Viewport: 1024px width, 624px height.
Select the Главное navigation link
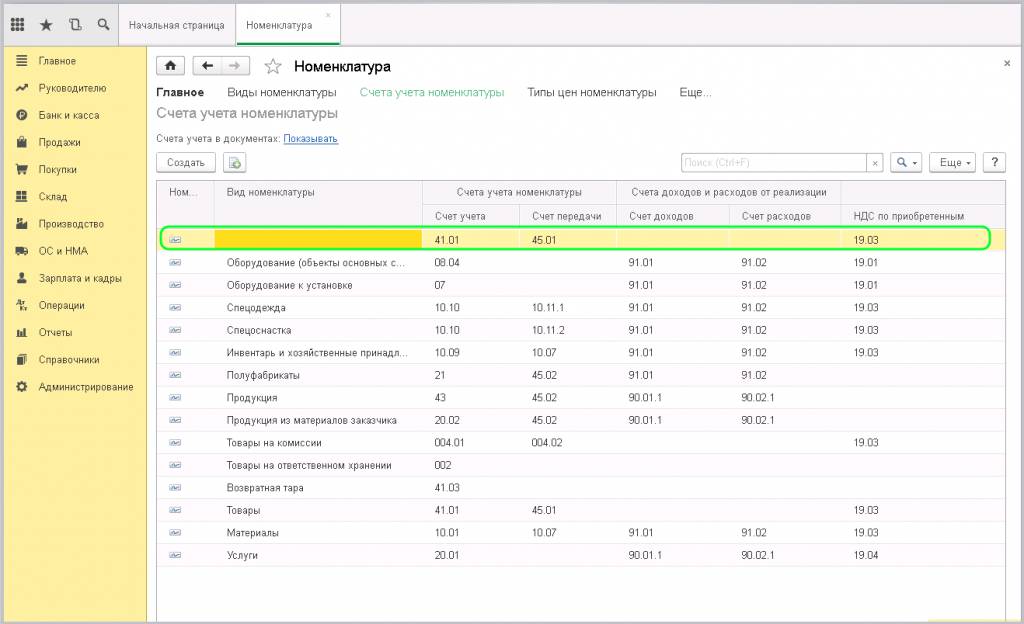[x=180, y=93]
